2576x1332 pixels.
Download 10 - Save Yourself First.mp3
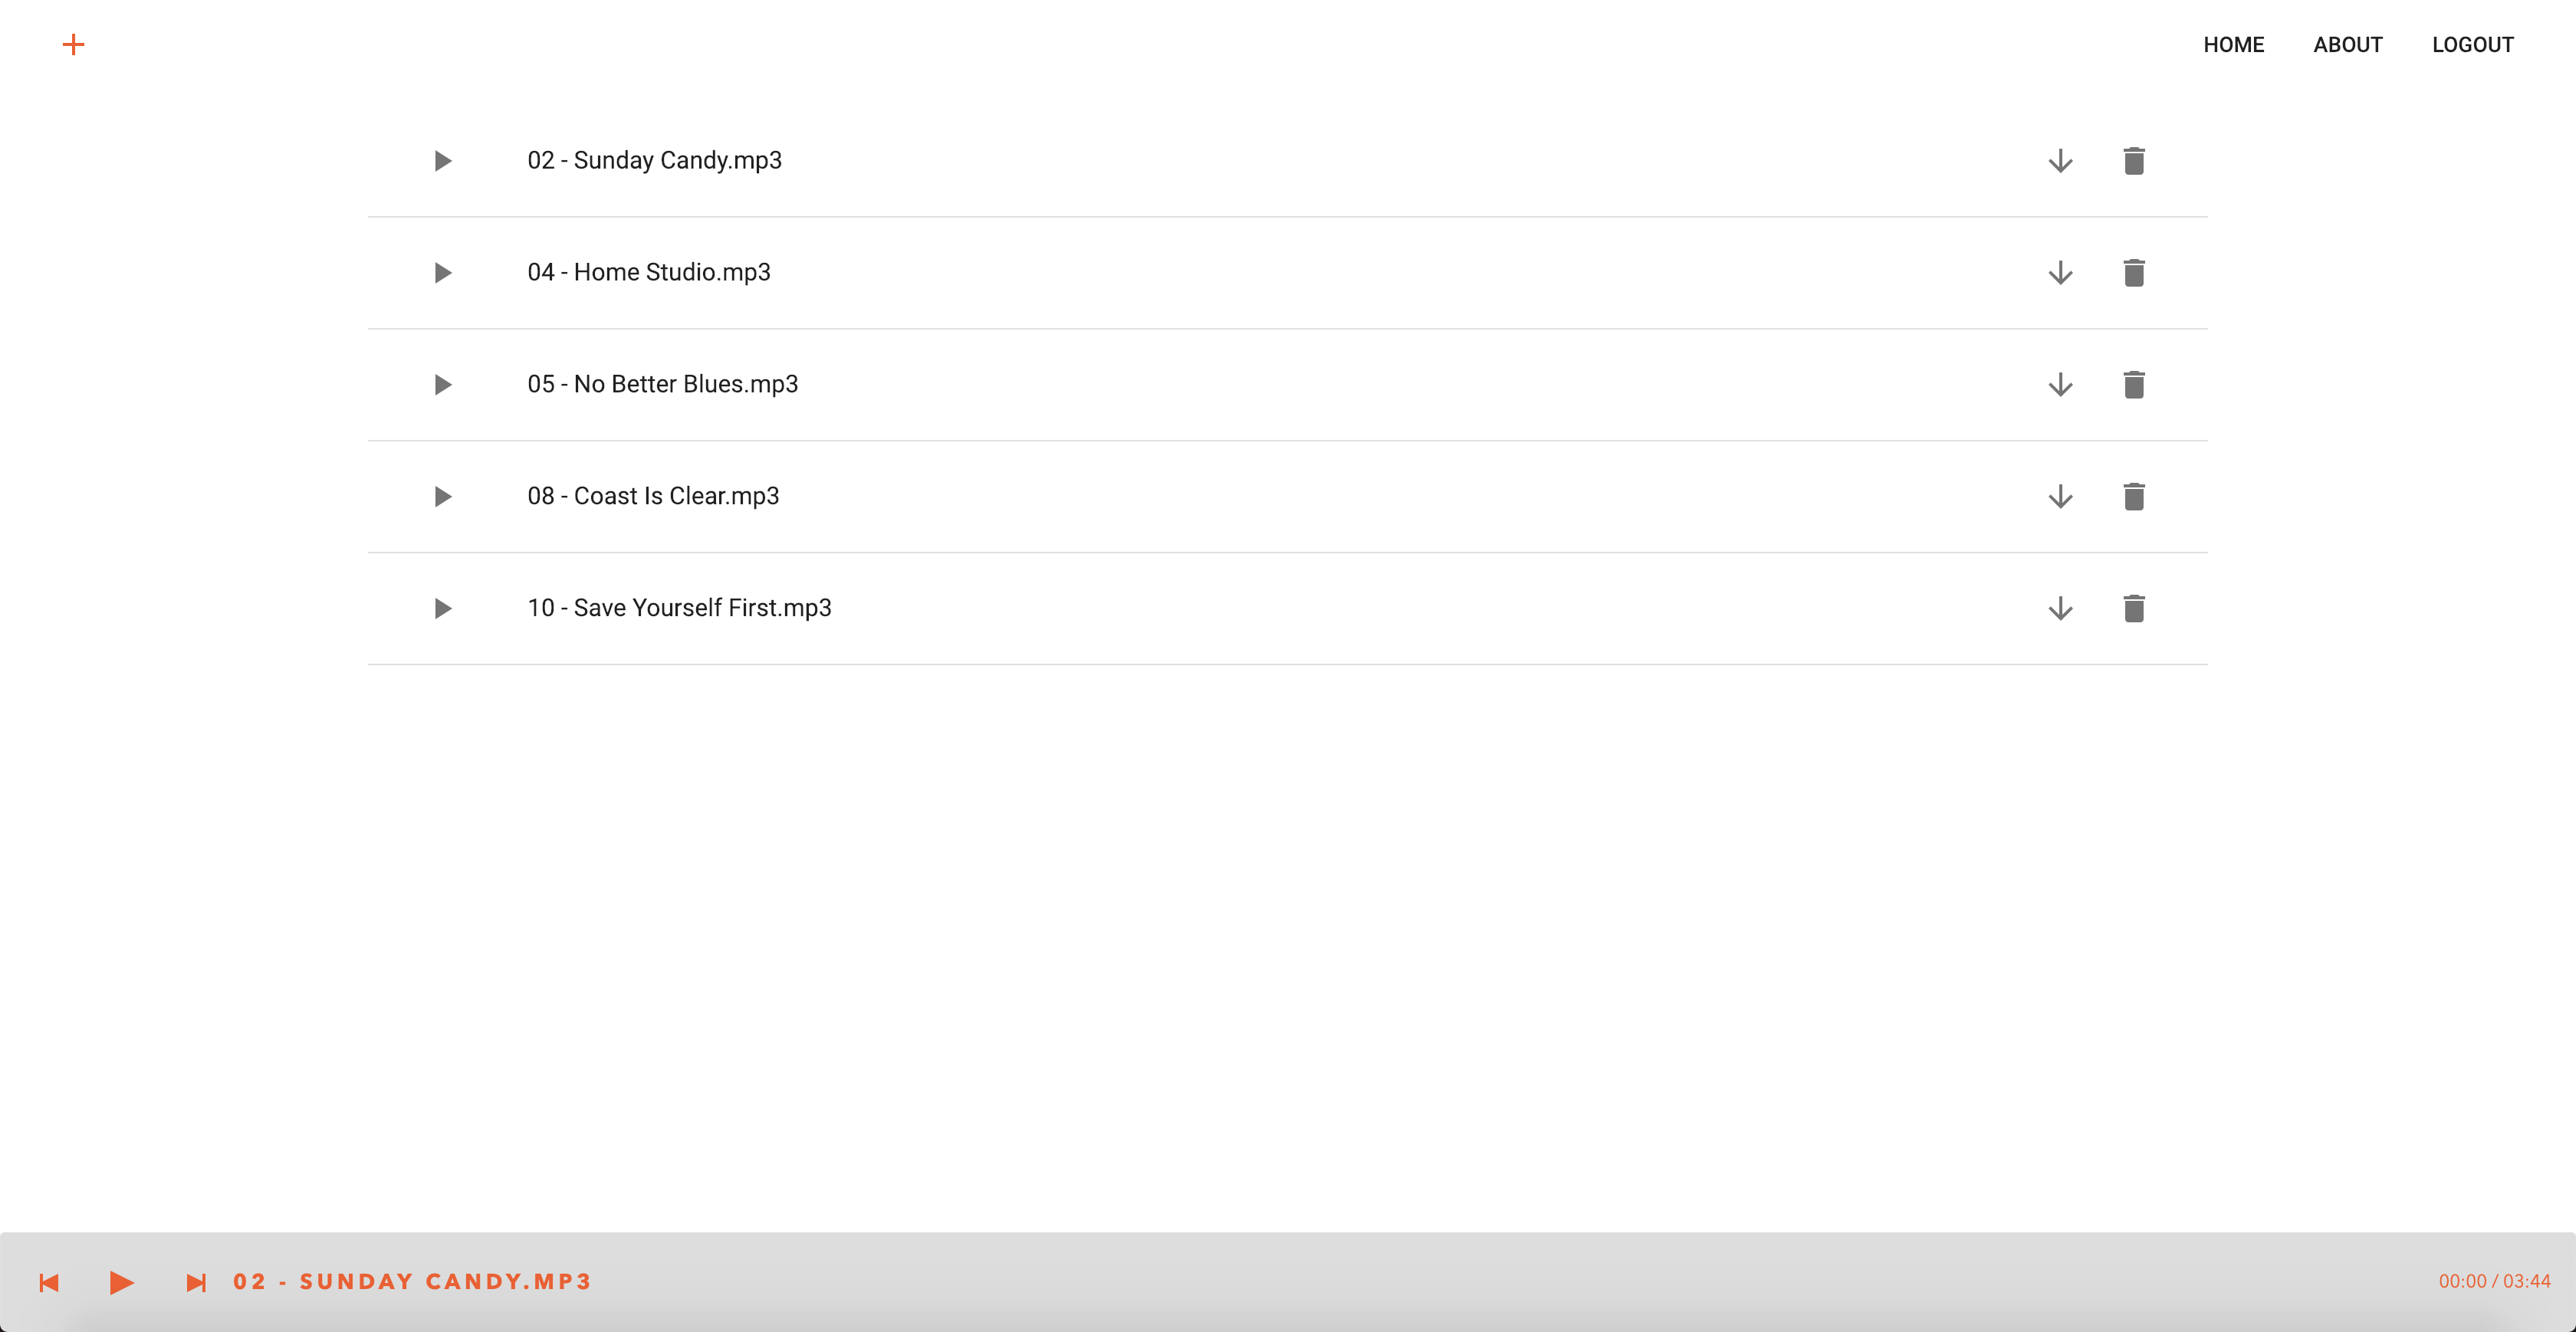point(2060,609)
